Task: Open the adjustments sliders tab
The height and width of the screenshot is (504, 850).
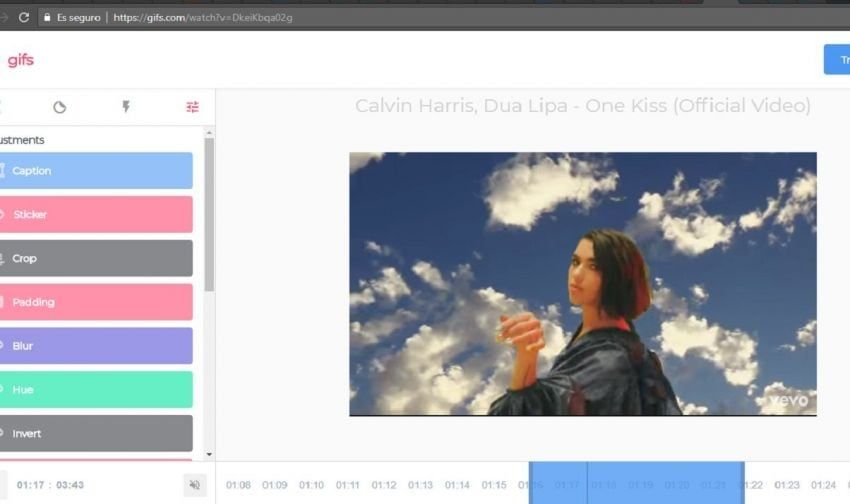Action: coord(192,107)
